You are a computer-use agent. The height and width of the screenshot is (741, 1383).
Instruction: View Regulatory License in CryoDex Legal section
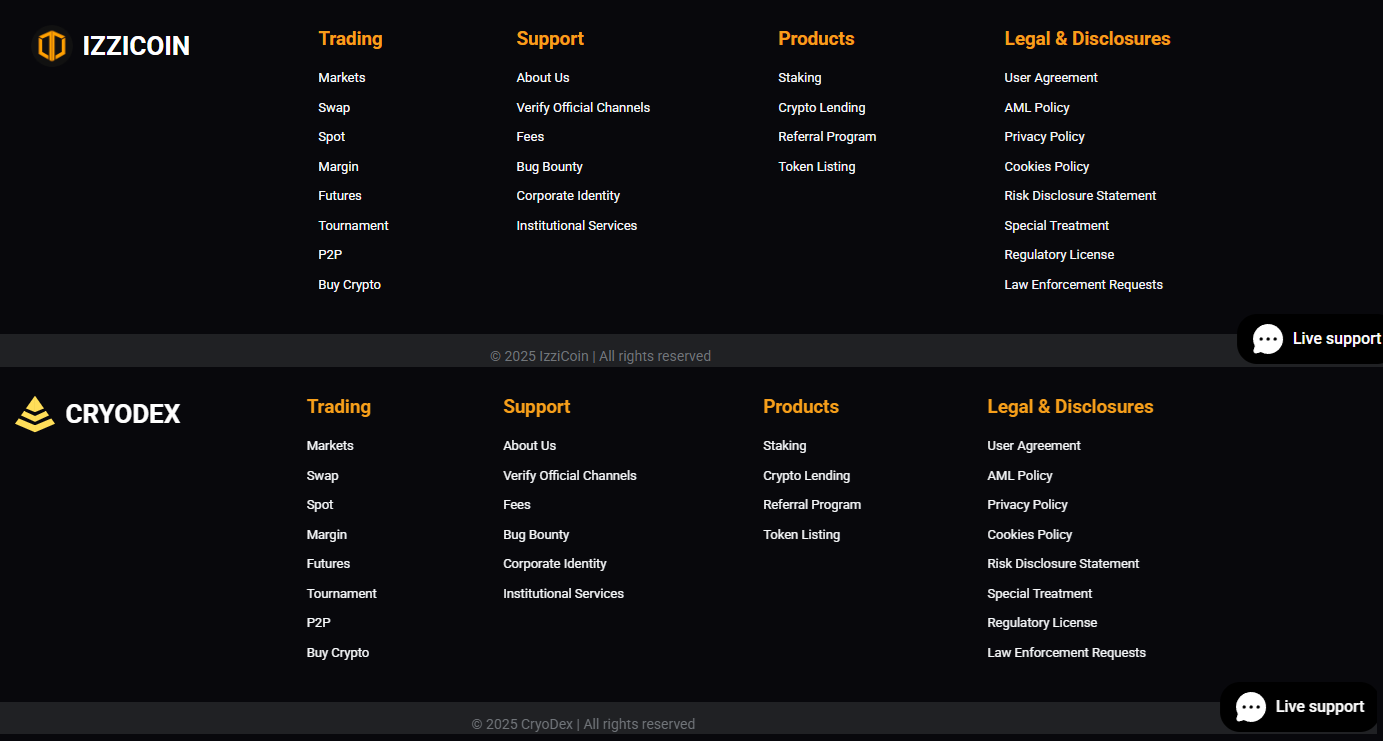(x=1042, y=623)
